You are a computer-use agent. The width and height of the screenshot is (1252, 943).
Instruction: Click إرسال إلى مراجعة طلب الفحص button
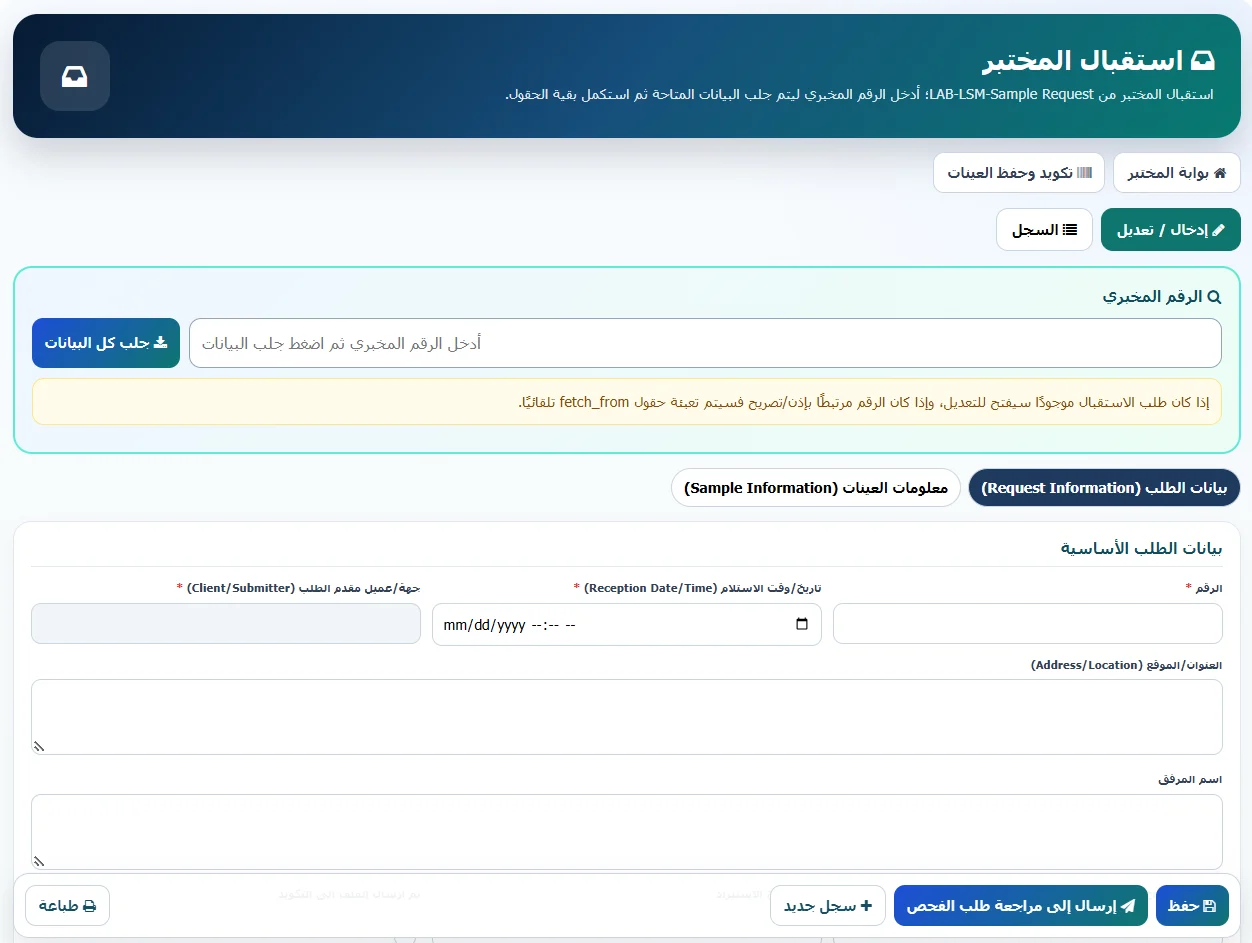click(x=1021, y=906)
